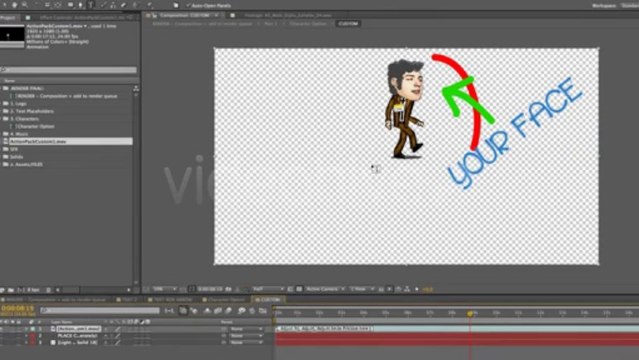Toggle hiding of shy layers
The image size is (639, 360).
207,311
